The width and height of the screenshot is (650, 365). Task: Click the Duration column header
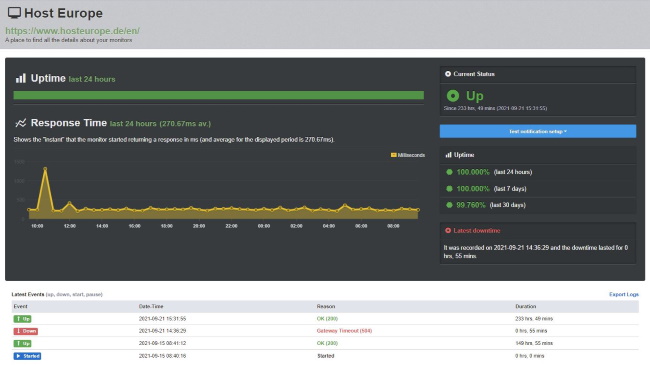526,307
